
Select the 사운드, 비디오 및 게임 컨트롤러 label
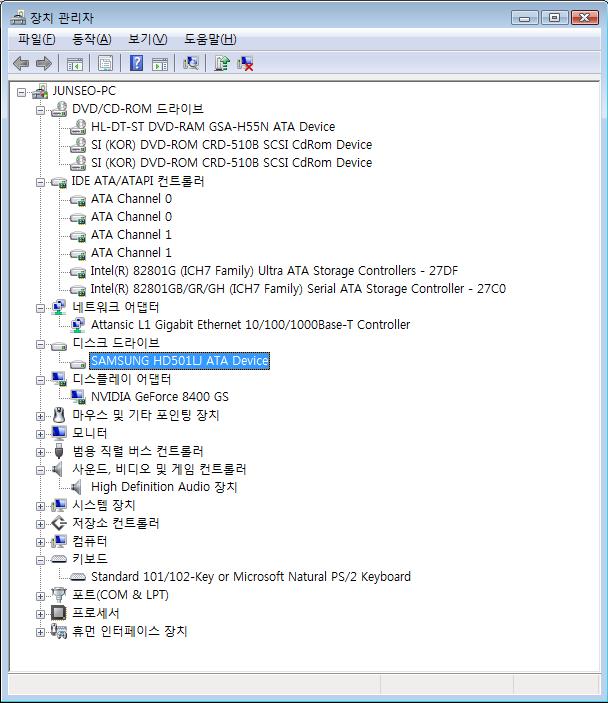(x=159, y=469)
